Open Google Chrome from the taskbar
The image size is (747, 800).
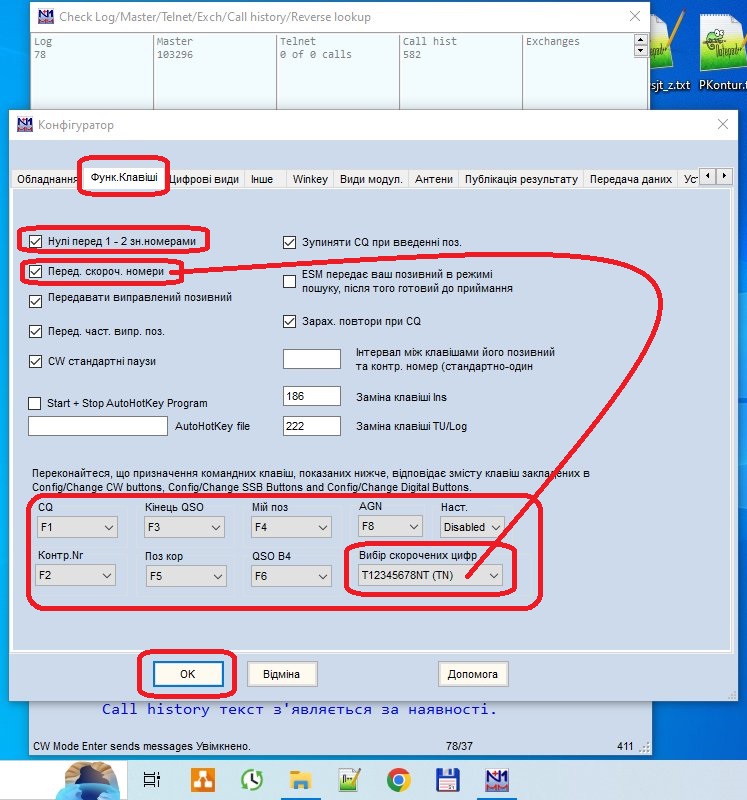tap(399, 779)
